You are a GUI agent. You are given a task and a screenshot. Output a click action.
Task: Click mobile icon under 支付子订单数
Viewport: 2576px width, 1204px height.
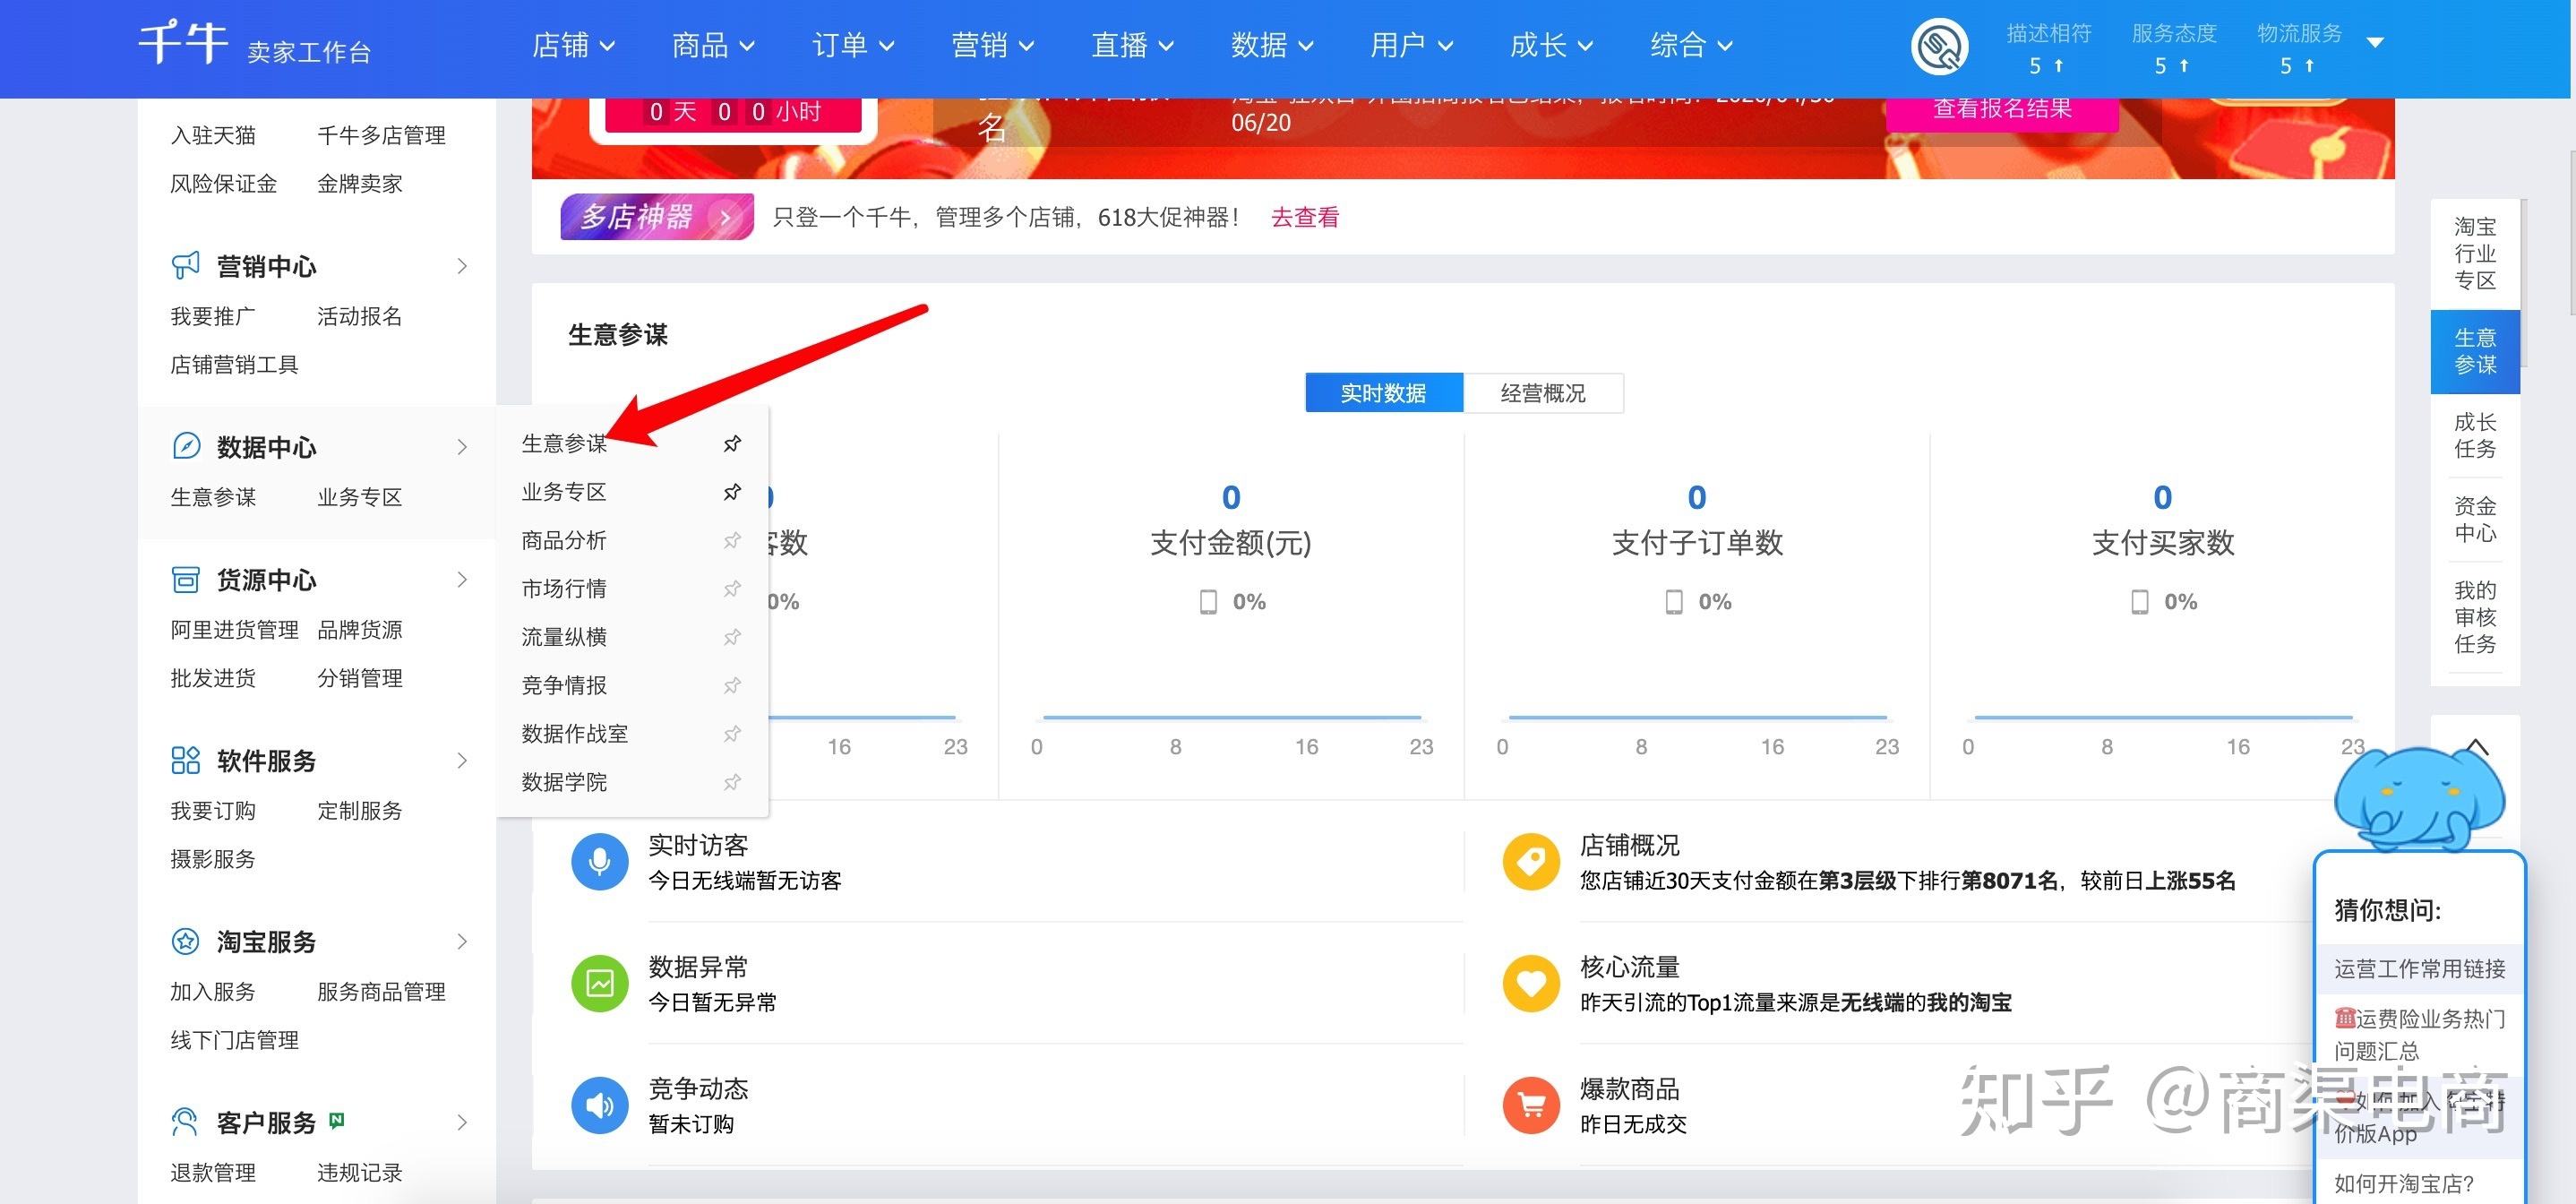click(x=1674, y=602)
